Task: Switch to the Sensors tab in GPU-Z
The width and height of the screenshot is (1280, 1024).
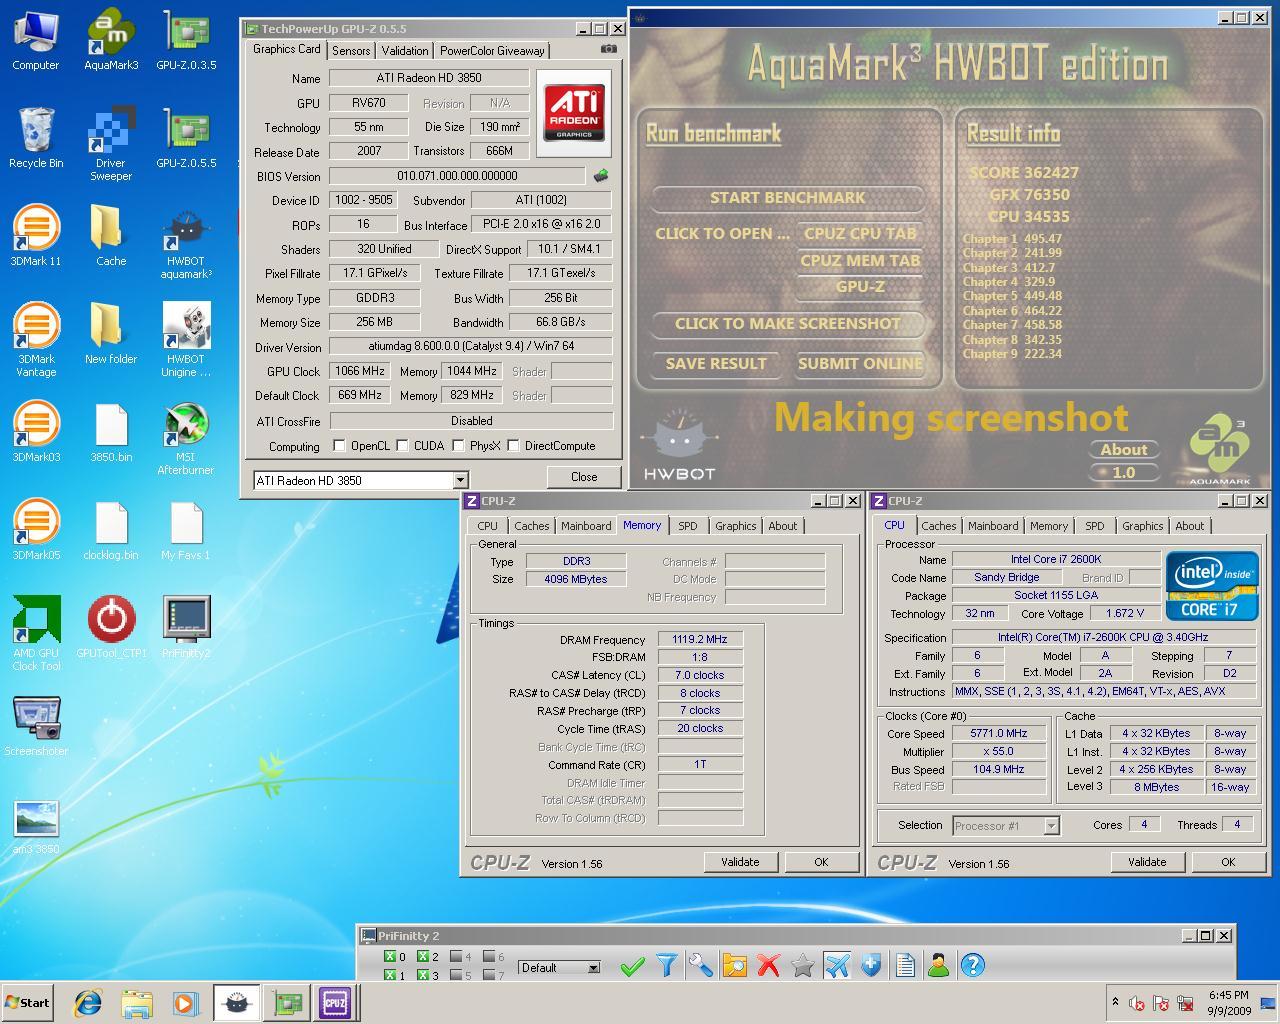Action: coord(351,51)
